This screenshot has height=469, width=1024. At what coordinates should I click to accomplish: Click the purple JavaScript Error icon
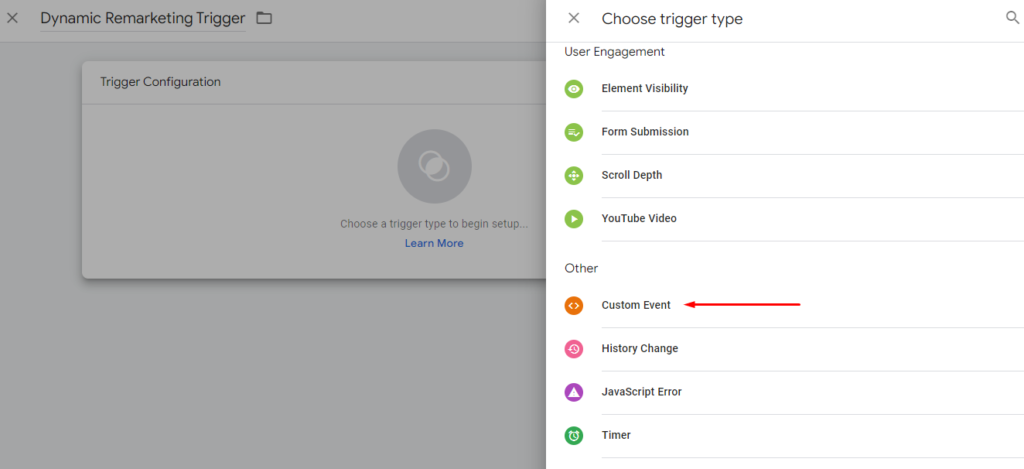click(x=573, y=392)
